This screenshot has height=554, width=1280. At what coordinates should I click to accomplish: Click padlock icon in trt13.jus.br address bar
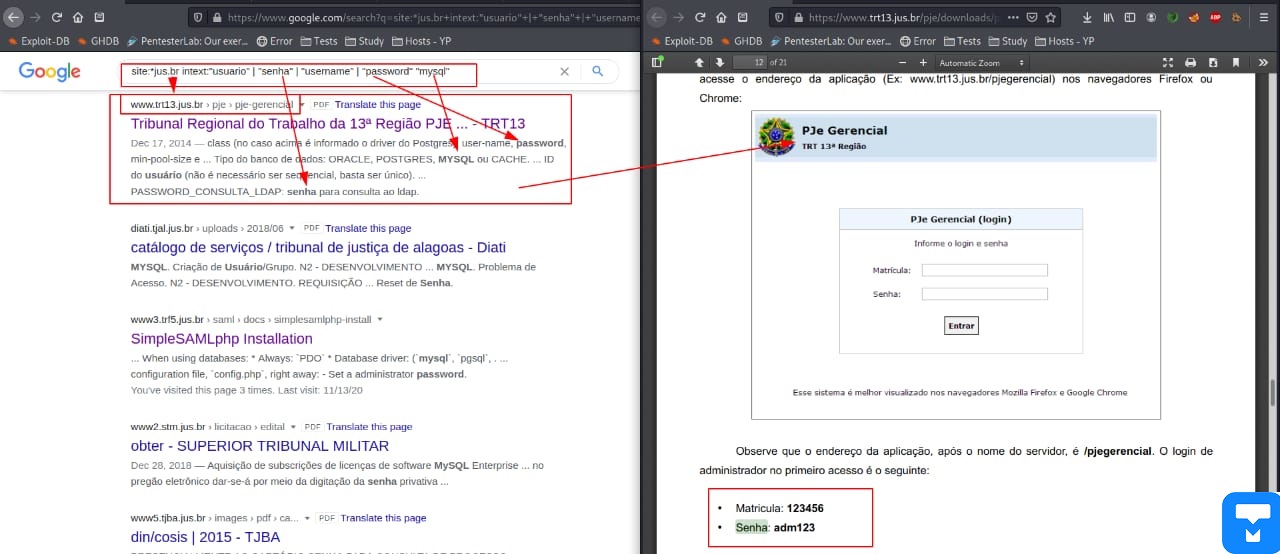point(797,17)
